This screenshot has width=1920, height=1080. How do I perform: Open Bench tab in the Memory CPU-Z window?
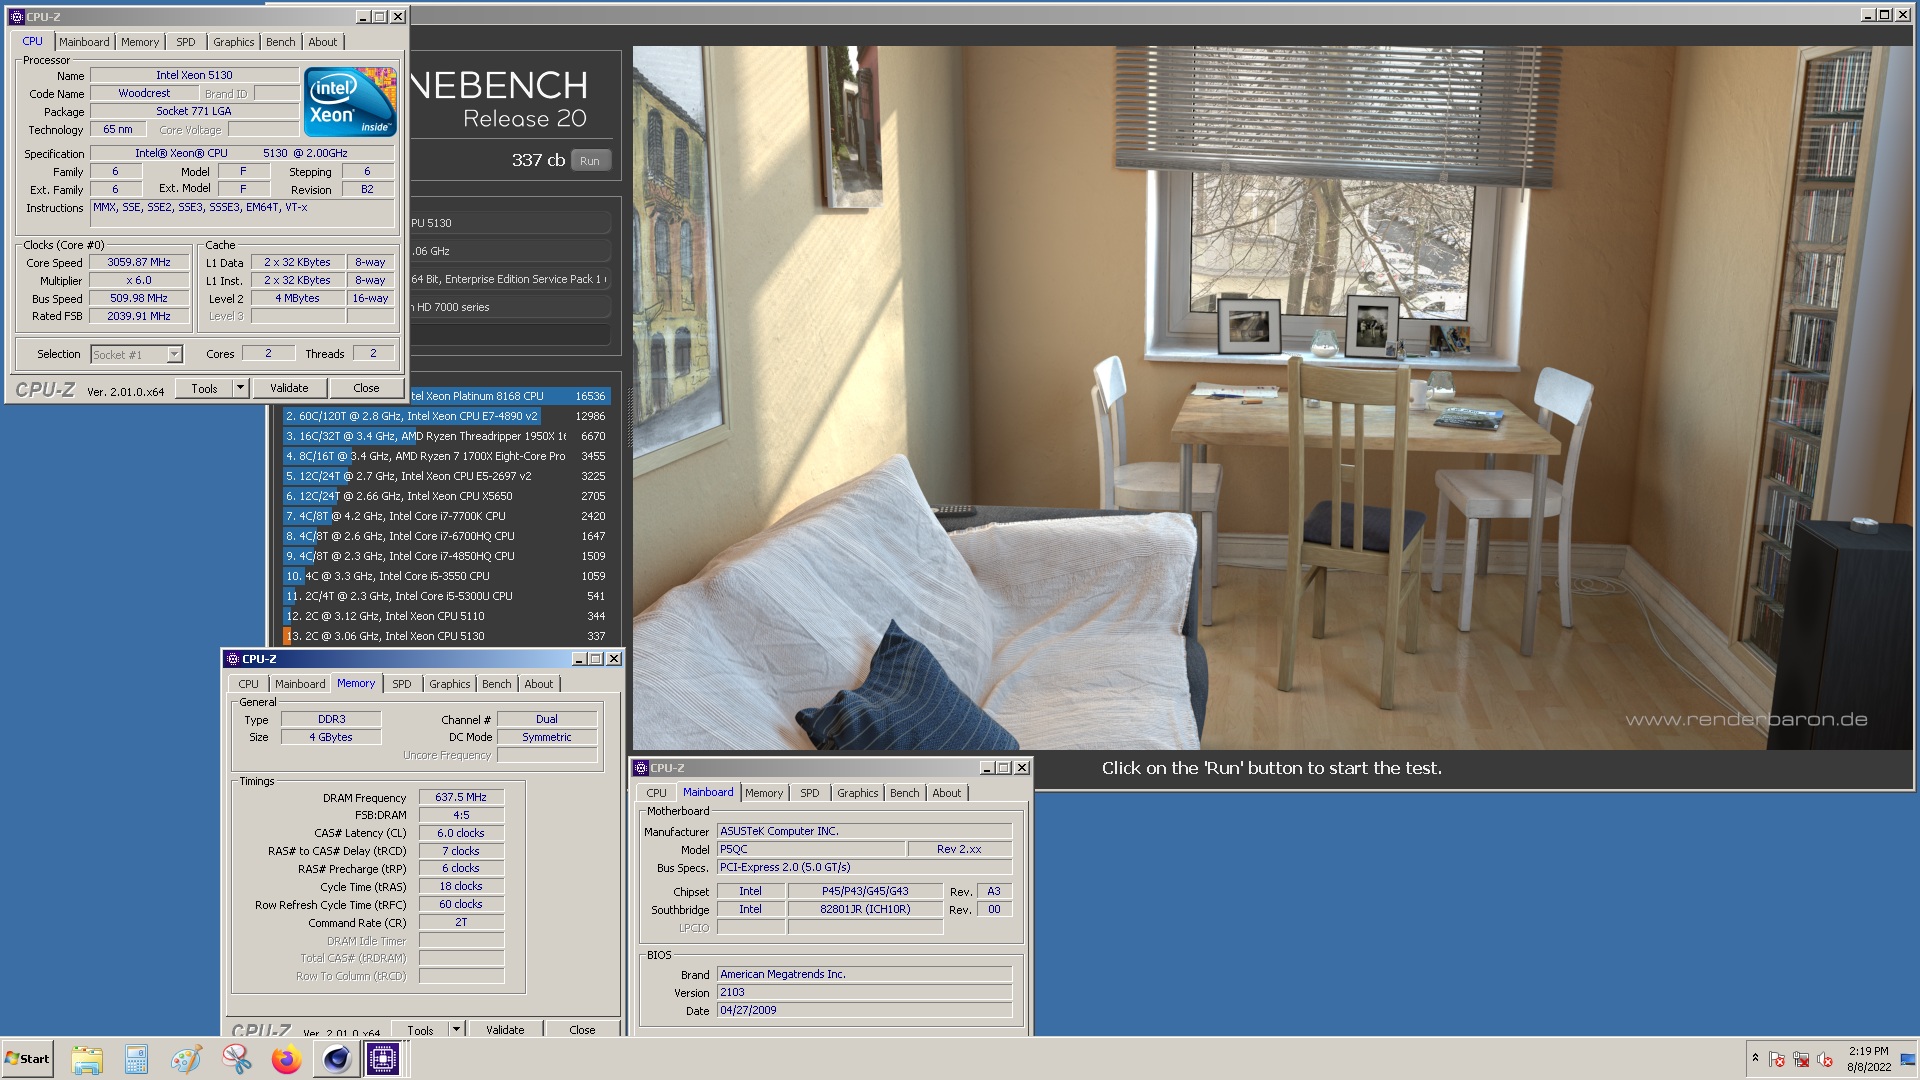pyautogui.click(x=497, y=684)
